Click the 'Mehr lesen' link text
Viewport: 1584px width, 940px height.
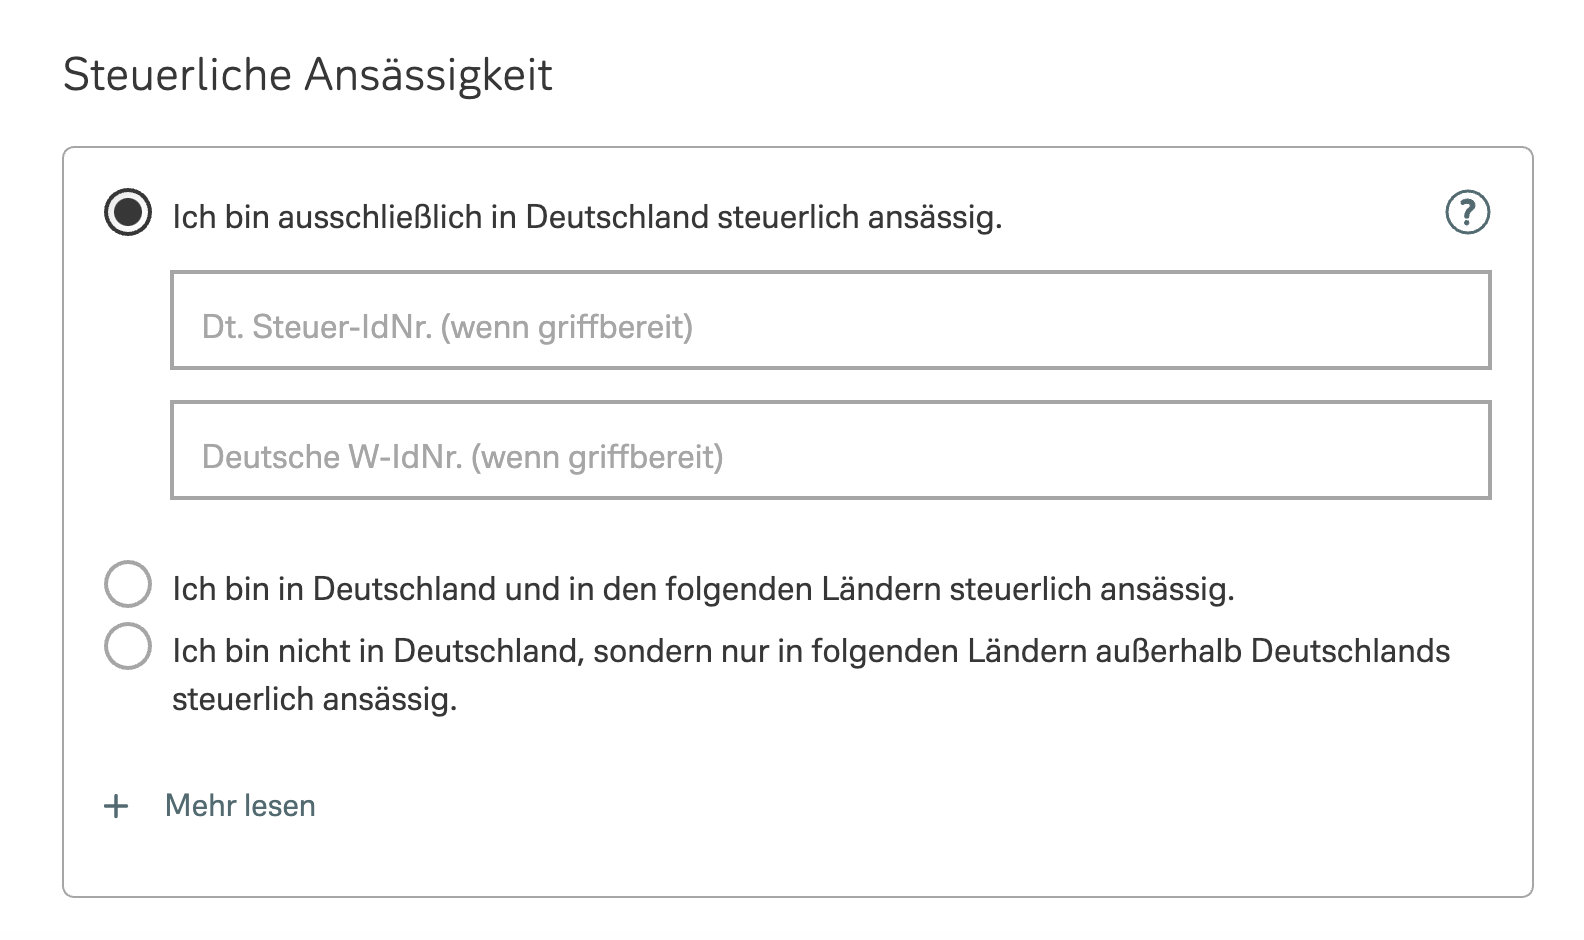[x=240, y=806]
